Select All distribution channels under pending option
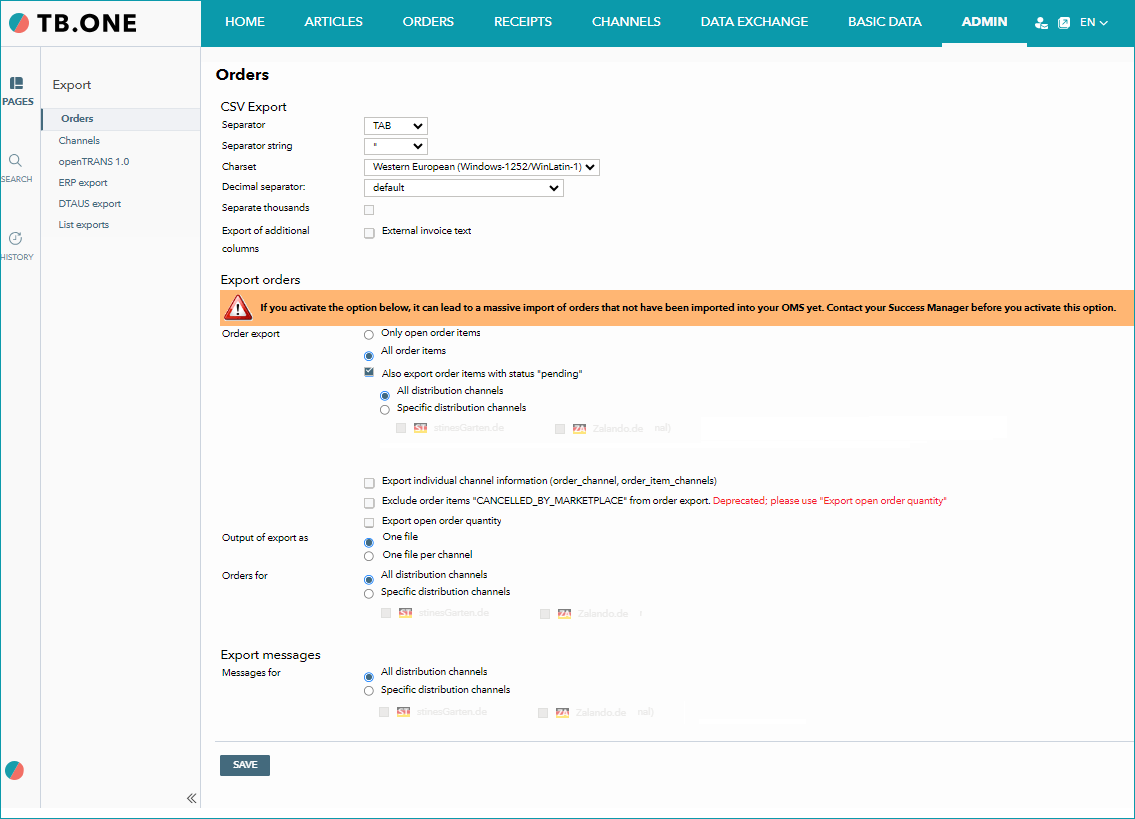This screenshot has height=819, width=1135. 385,395
